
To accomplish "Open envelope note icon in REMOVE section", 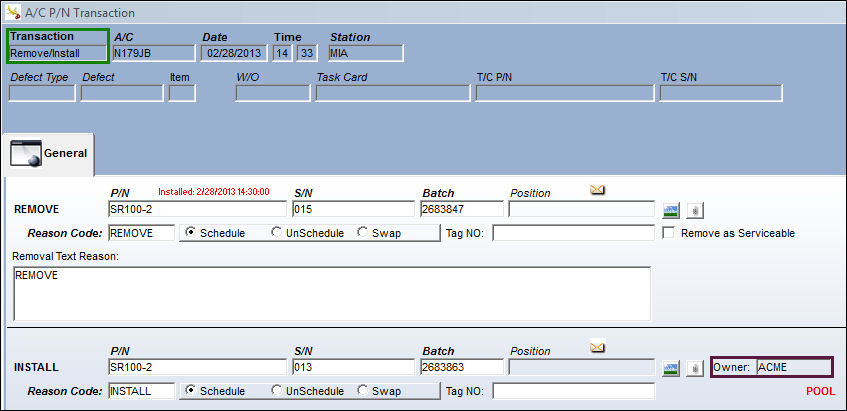I will (597, 190).
